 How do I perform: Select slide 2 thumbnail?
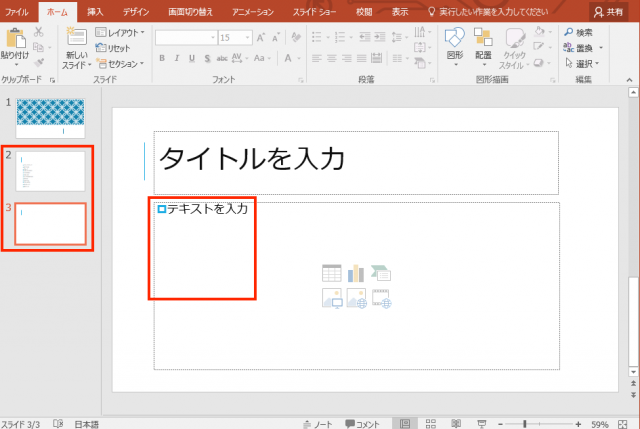[51, 171]
